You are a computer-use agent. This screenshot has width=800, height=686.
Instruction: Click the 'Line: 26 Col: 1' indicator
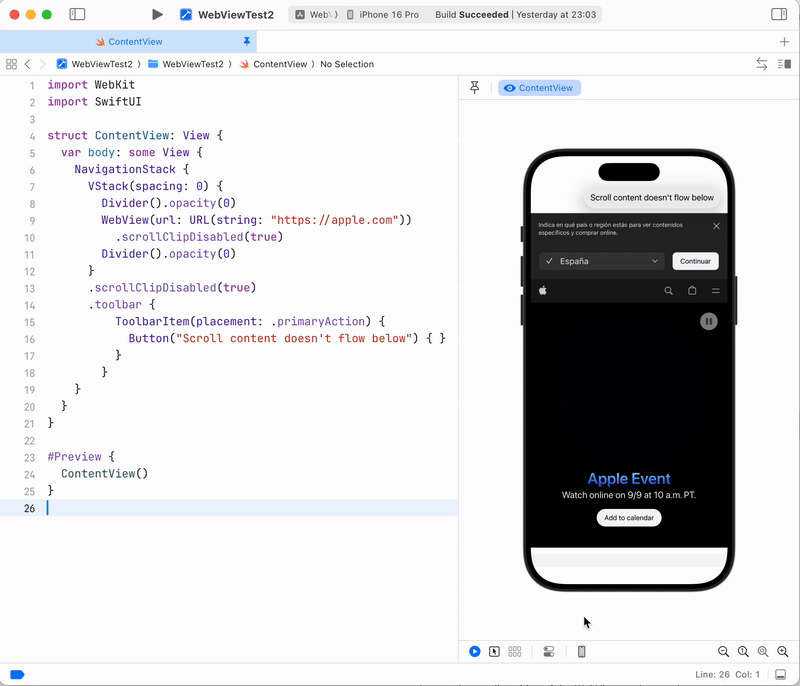tap(727, 675)
